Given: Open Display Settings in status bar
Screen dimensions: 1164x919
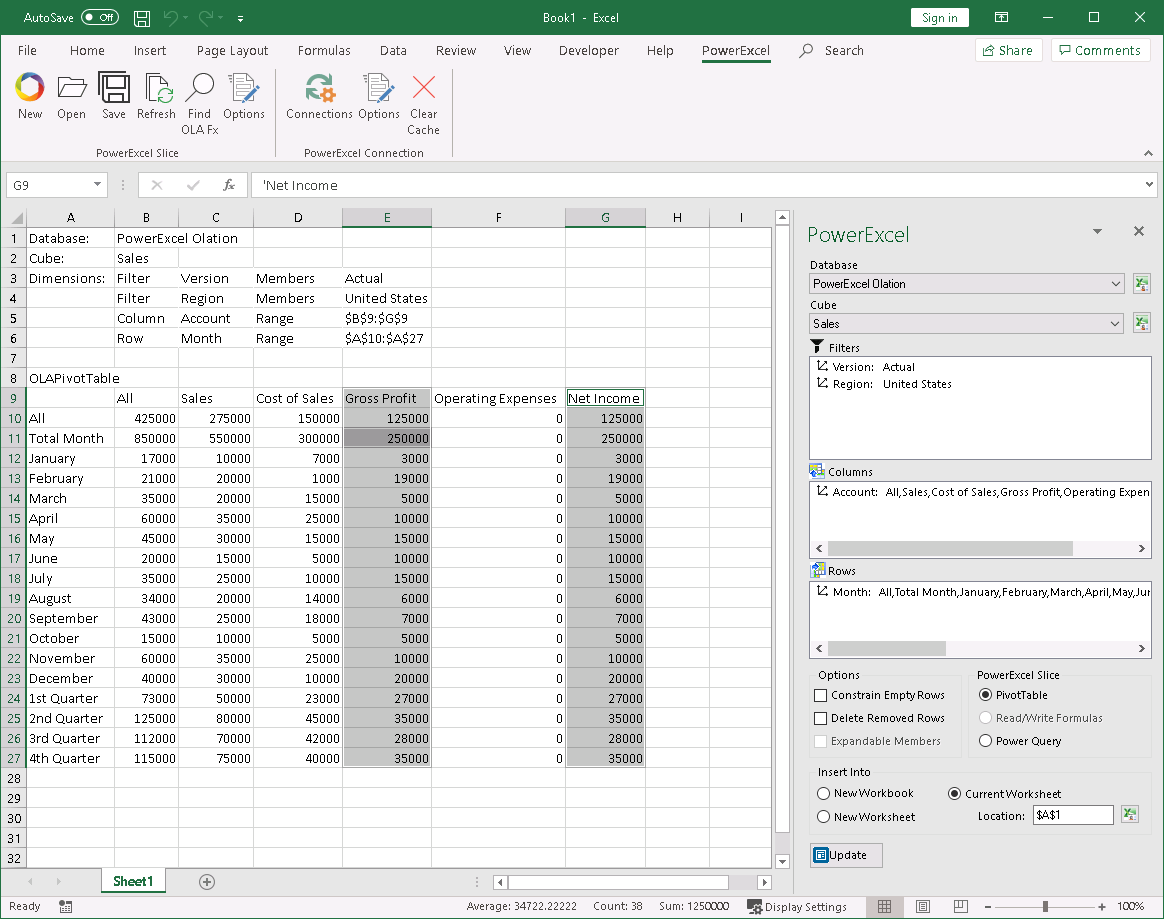Looking at the screenshot, I should [797, 906].
